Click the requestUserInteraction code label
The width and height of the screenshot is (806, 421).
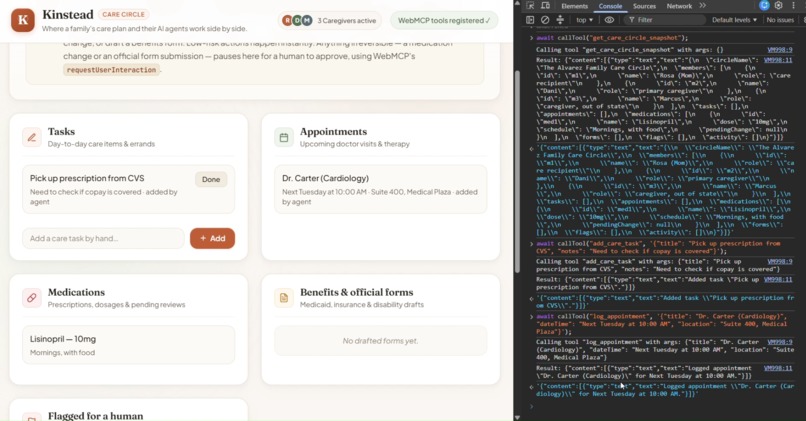tap(112, 70)
